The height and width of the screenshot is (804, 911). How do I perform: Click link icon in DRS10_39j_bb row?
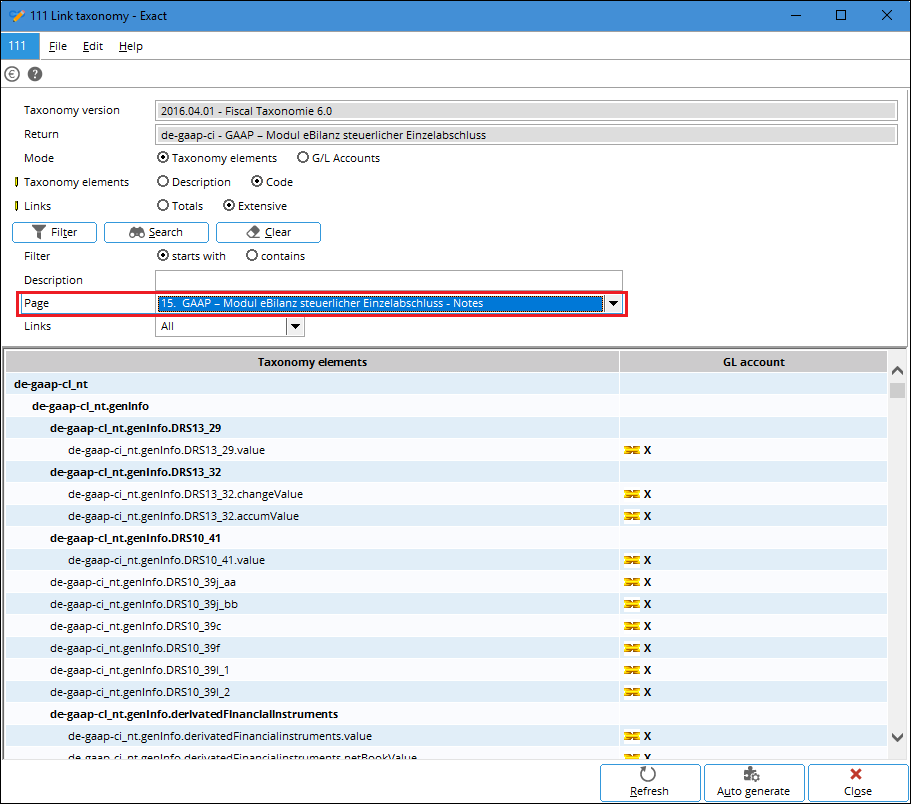click(x=632, y=605)
